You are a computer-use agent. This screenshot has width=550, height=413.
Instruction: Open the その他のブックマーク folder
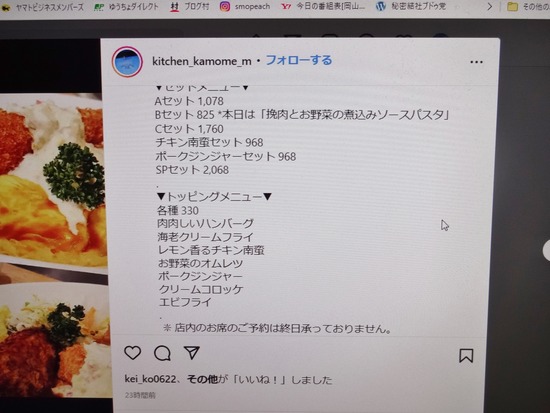pyautogui.click(x=528, y=6)
